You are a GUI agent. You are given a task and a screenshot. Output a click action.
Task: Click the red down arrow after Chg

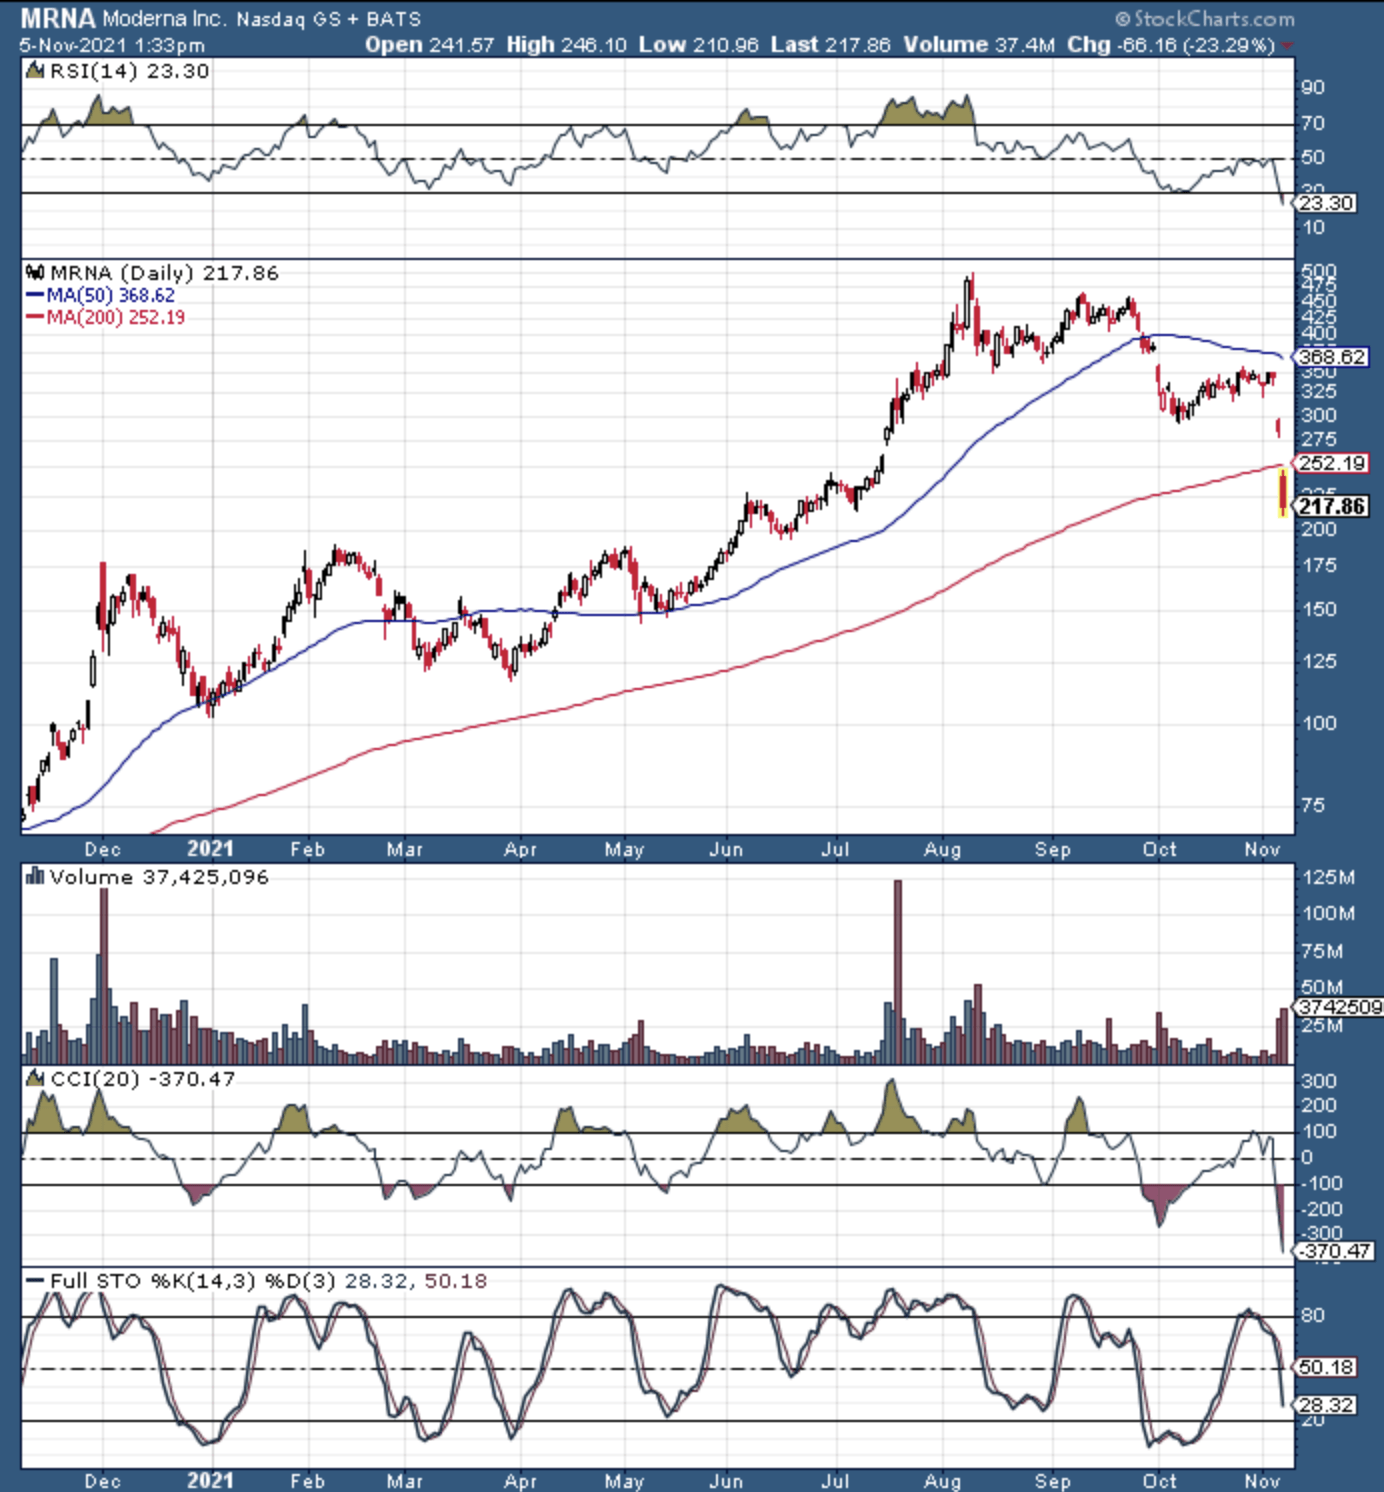pyautogui.click(x=1286, y=46)
